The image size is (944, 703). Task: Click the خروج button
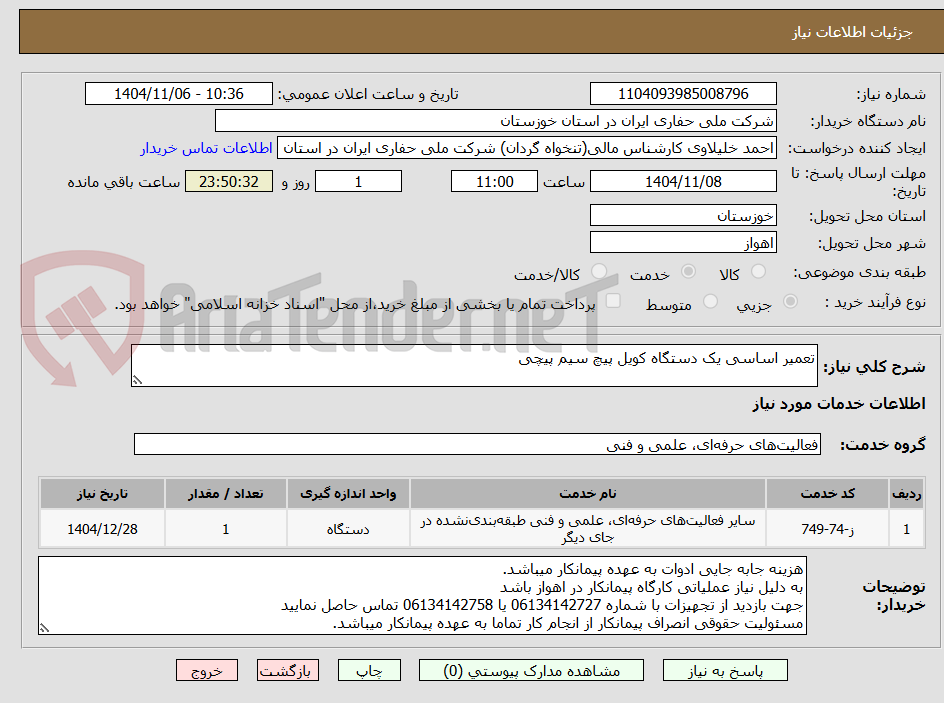click(x=207, y=670)
